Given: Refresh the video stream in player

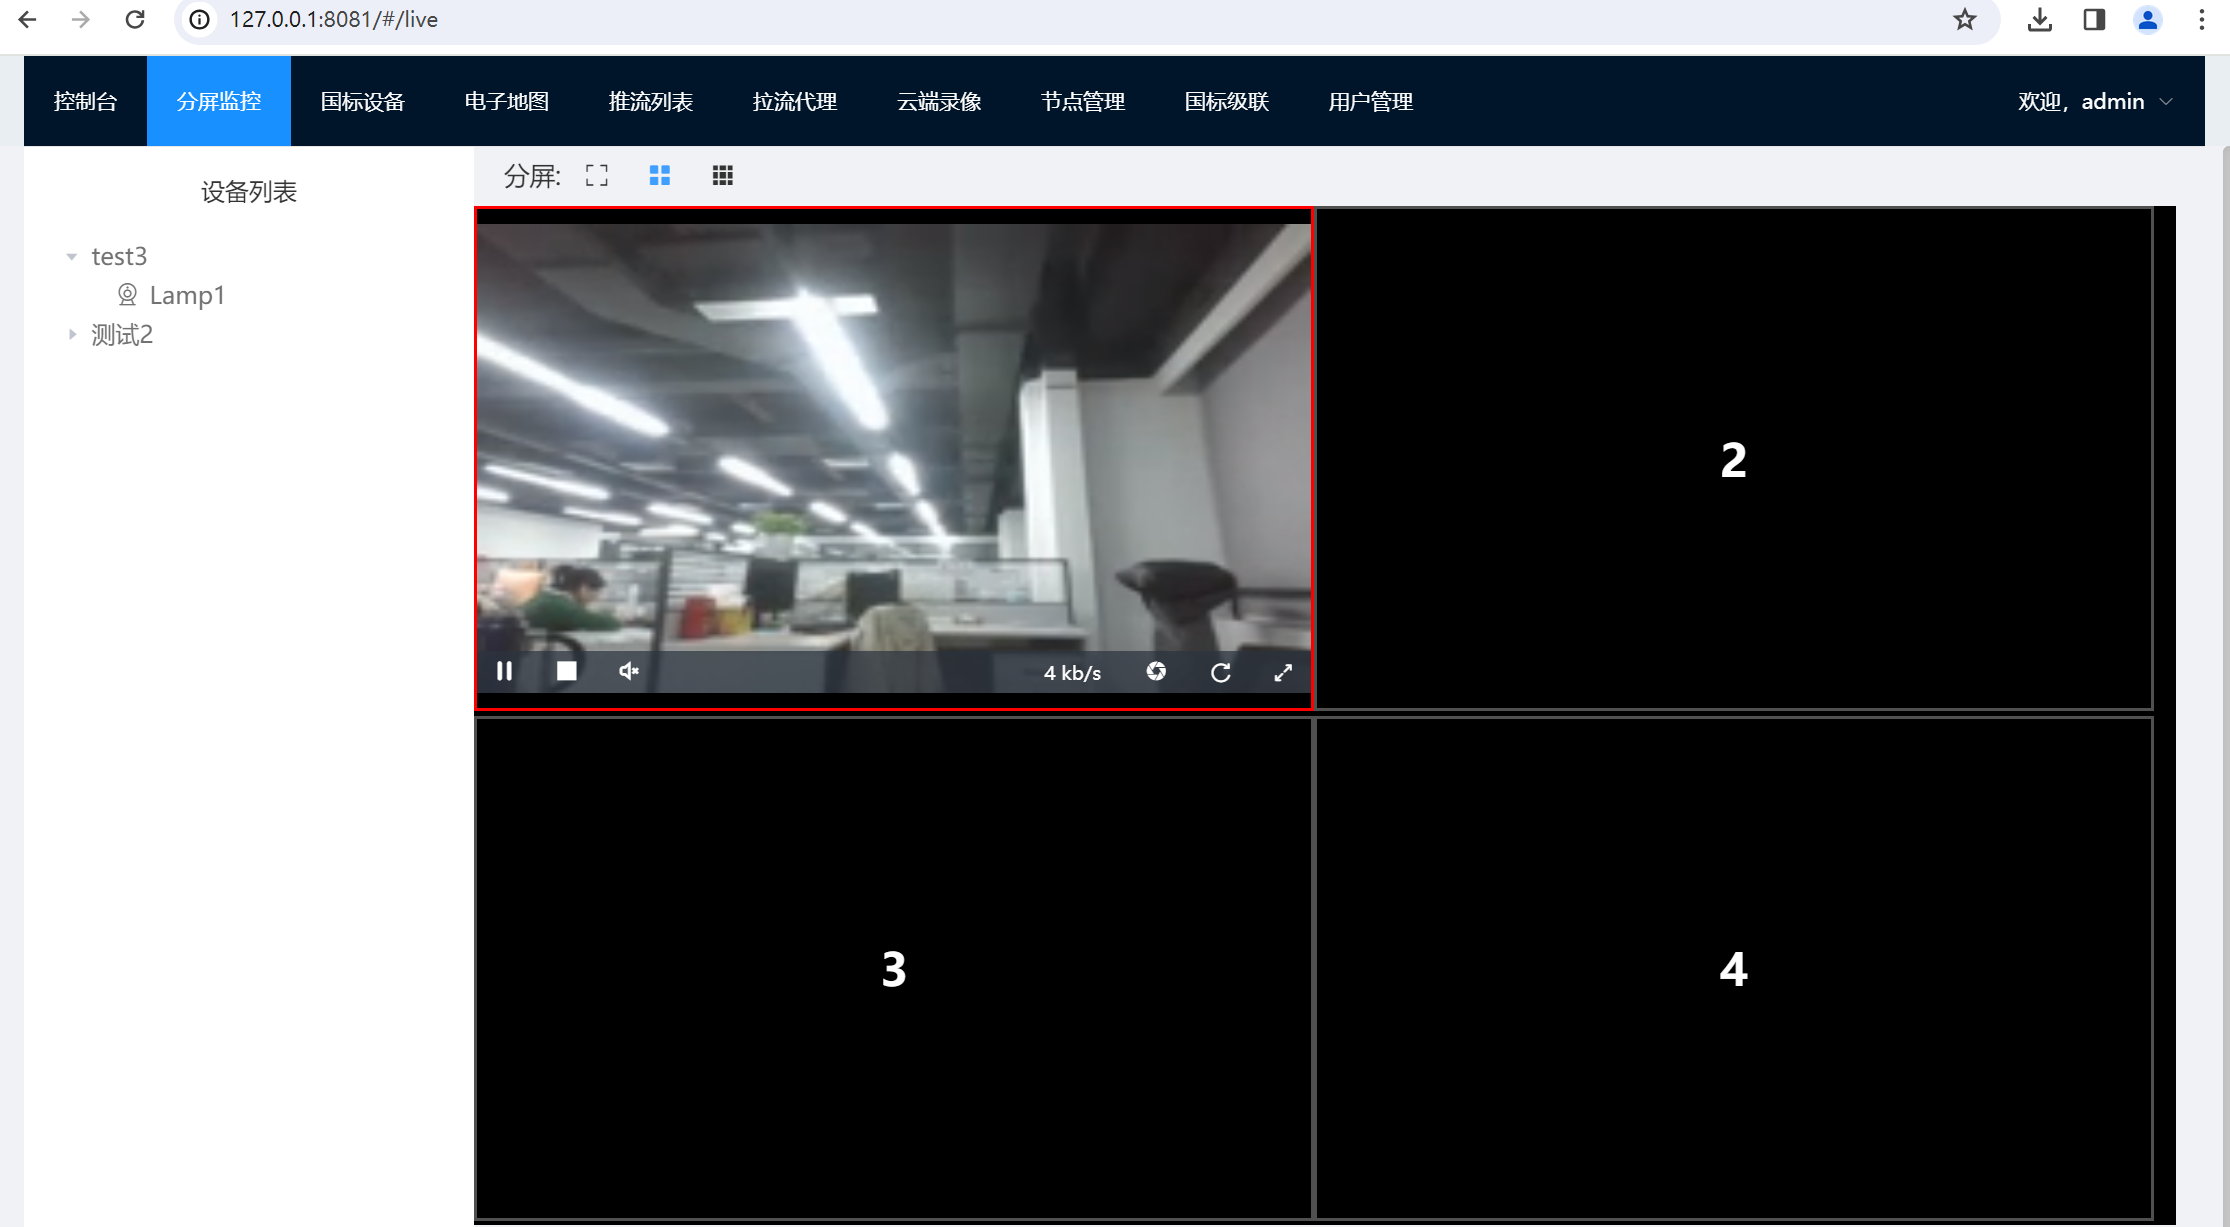Looking at the screenshot, I should 1220,672.
